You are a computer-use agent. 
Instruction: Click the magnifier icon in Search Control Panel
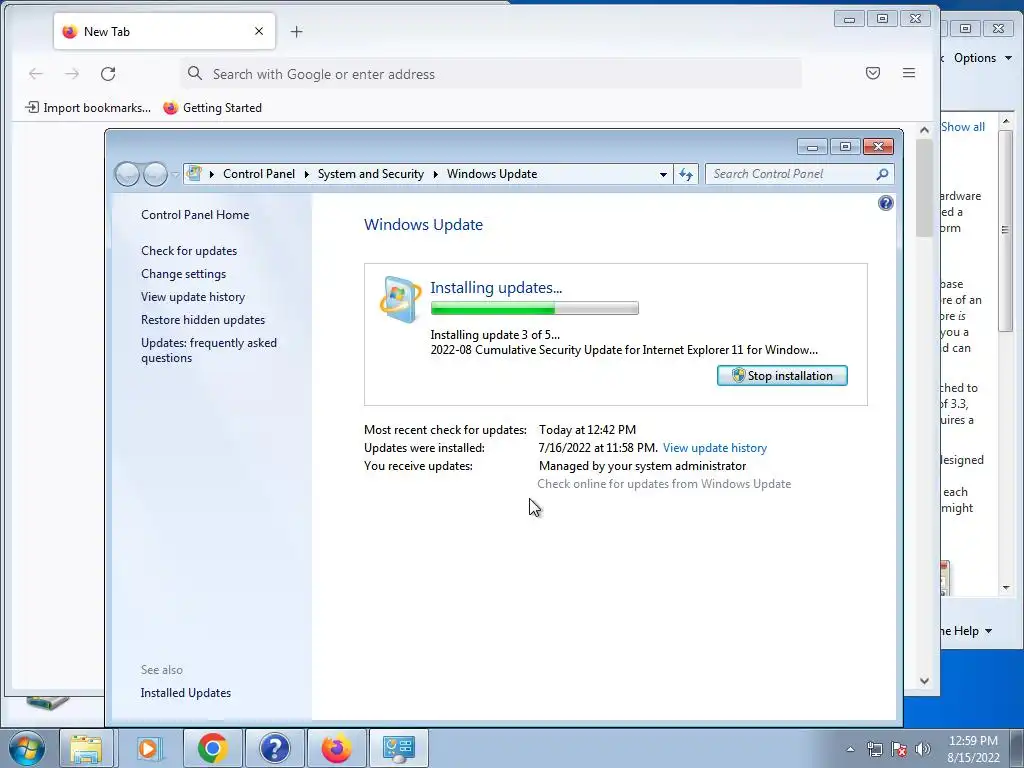(x=882, y=174)
